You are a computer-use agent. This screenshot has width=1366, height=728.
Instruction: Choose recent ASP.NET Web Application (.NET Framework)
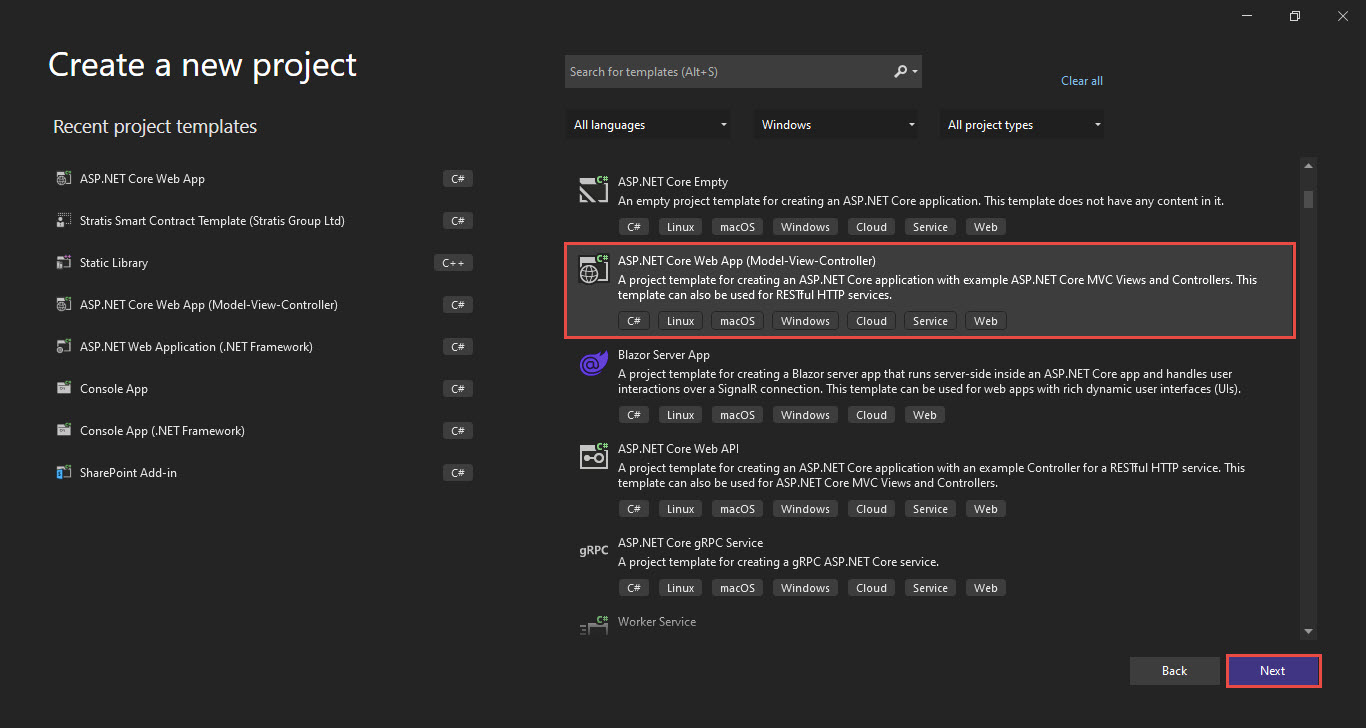click(x=196, y=347)
